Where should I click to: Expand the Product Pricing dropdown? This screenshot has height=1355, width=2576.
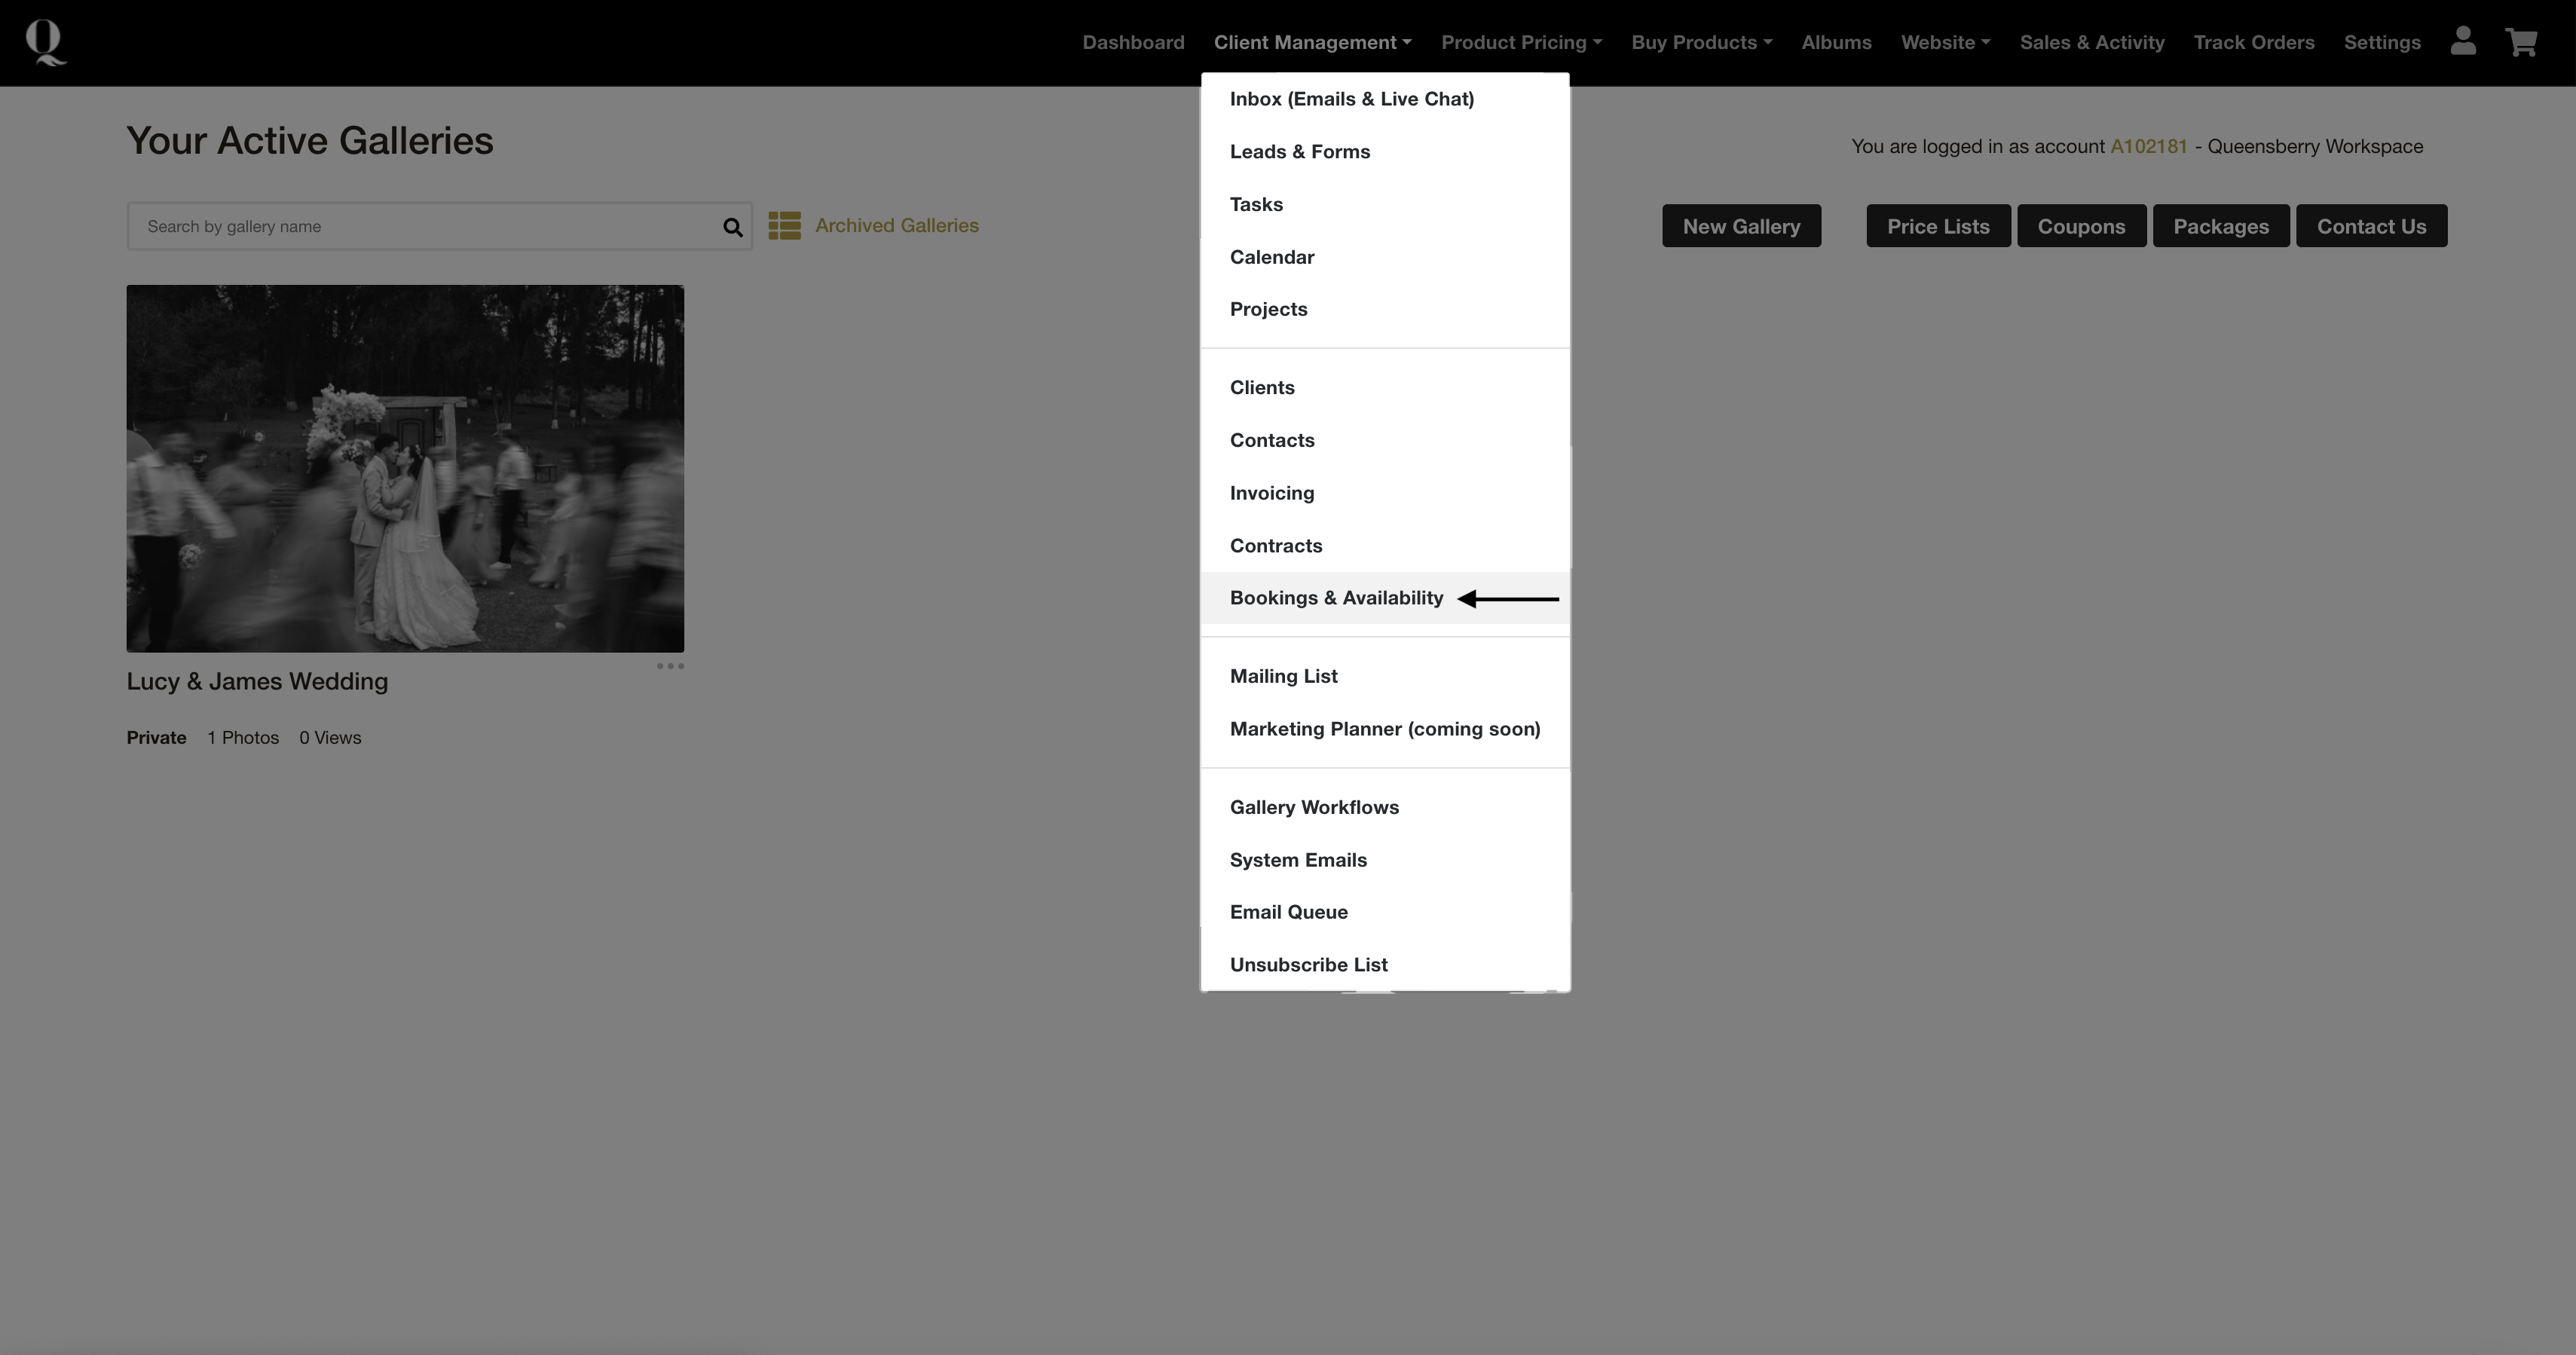[x=1520, y=42]
